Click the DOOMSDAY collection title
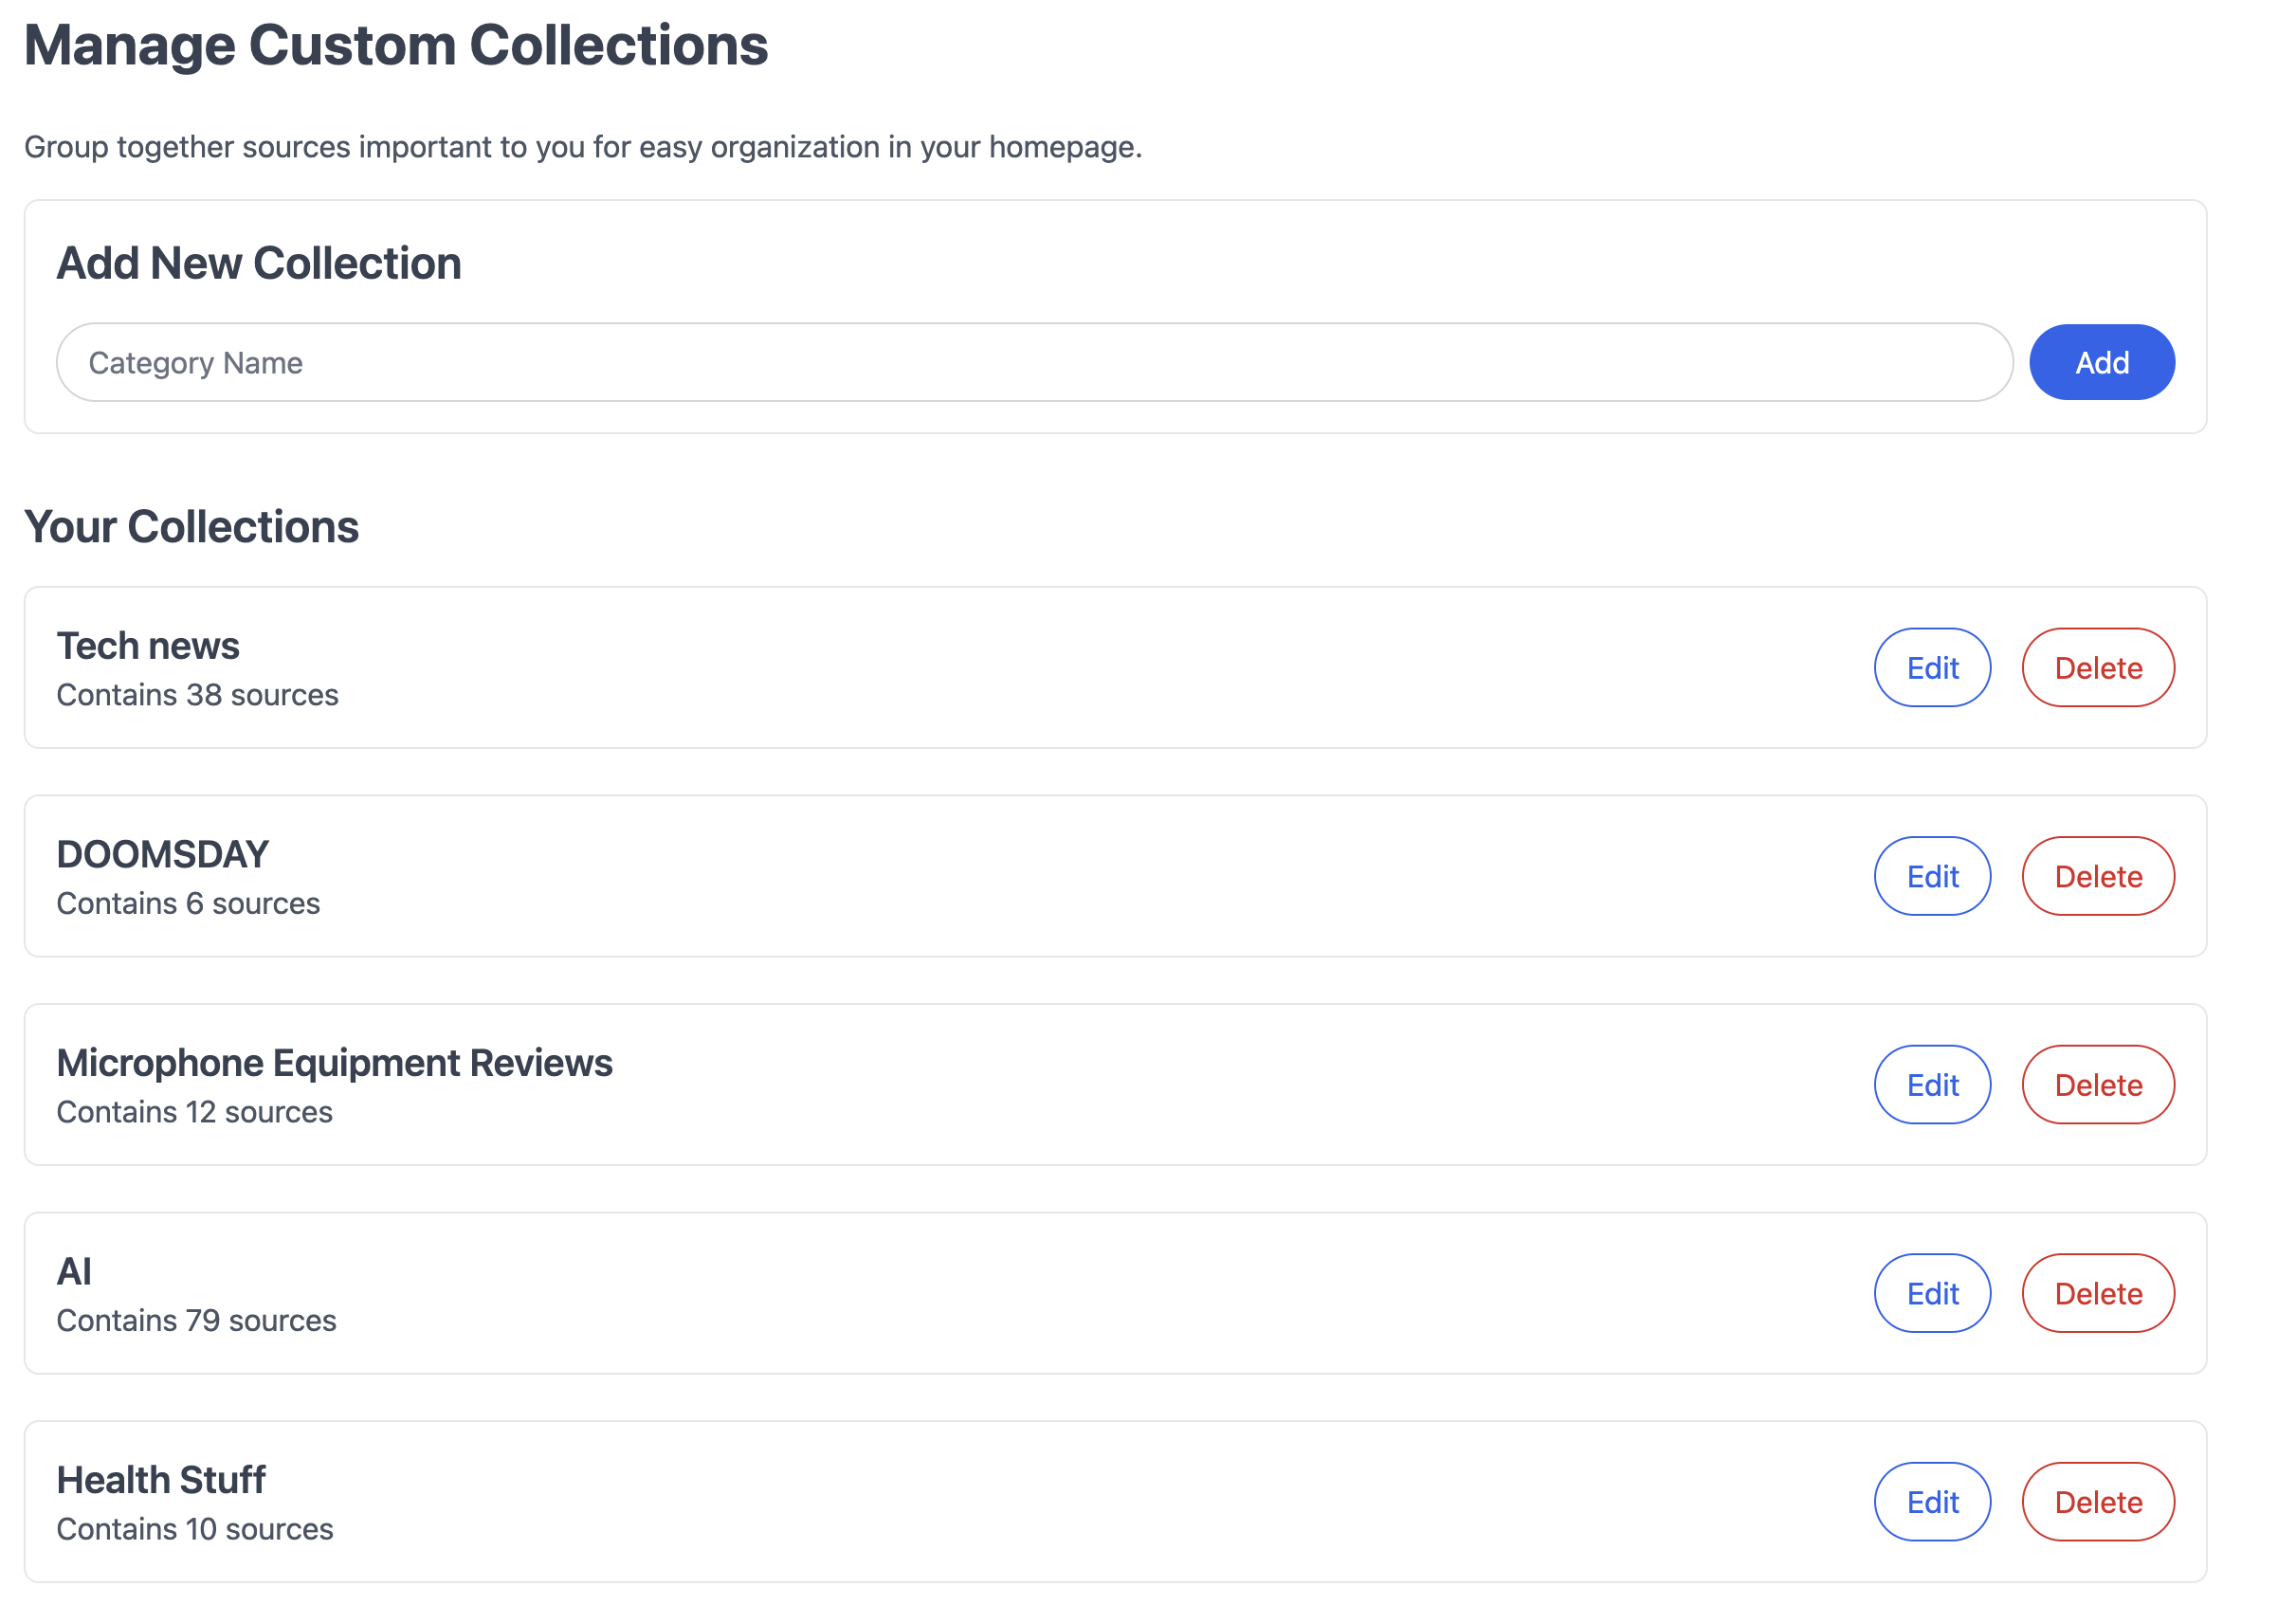 162,854
